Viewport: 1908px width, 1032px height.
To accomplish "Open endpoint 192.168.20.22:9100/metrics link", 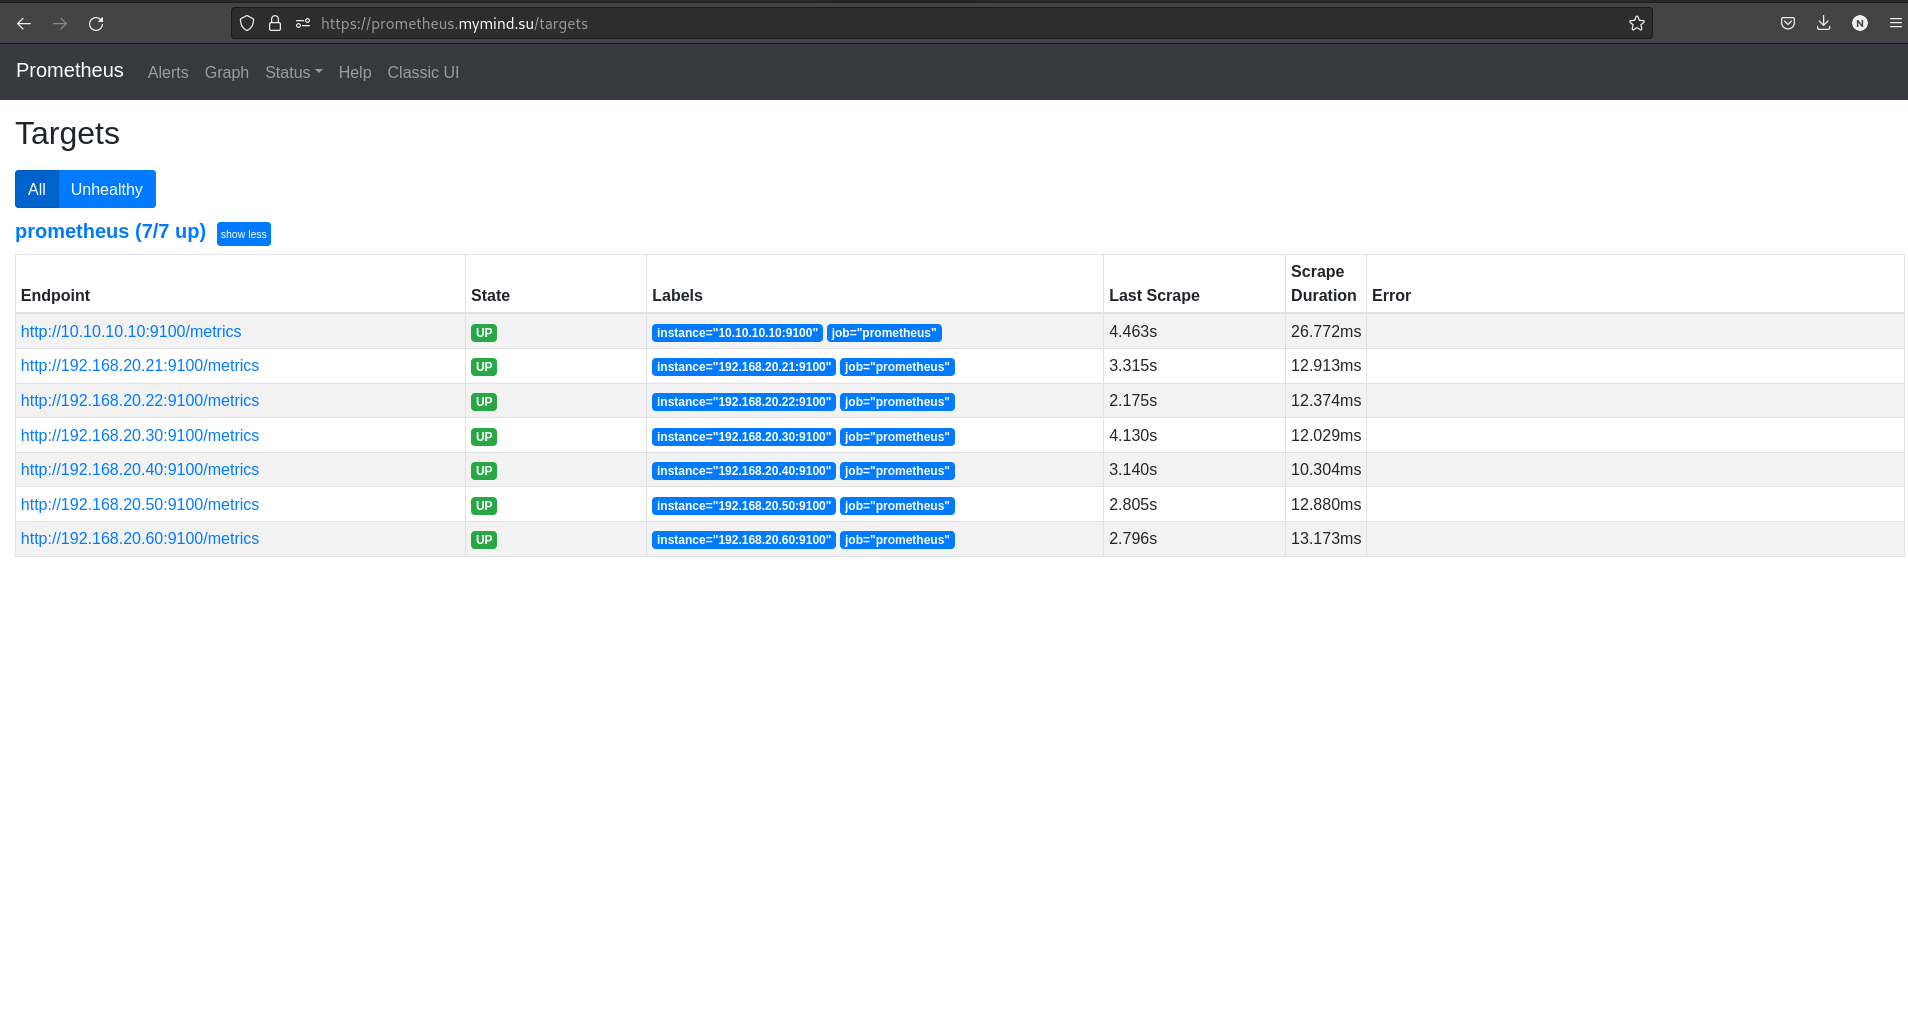I will (x=140, y=400).
